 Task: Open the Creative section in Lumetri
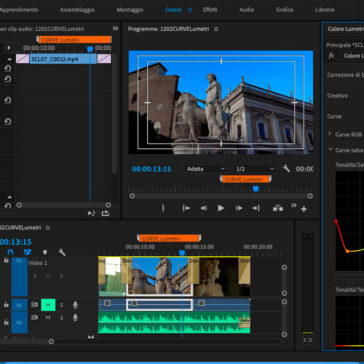[337, 96]
